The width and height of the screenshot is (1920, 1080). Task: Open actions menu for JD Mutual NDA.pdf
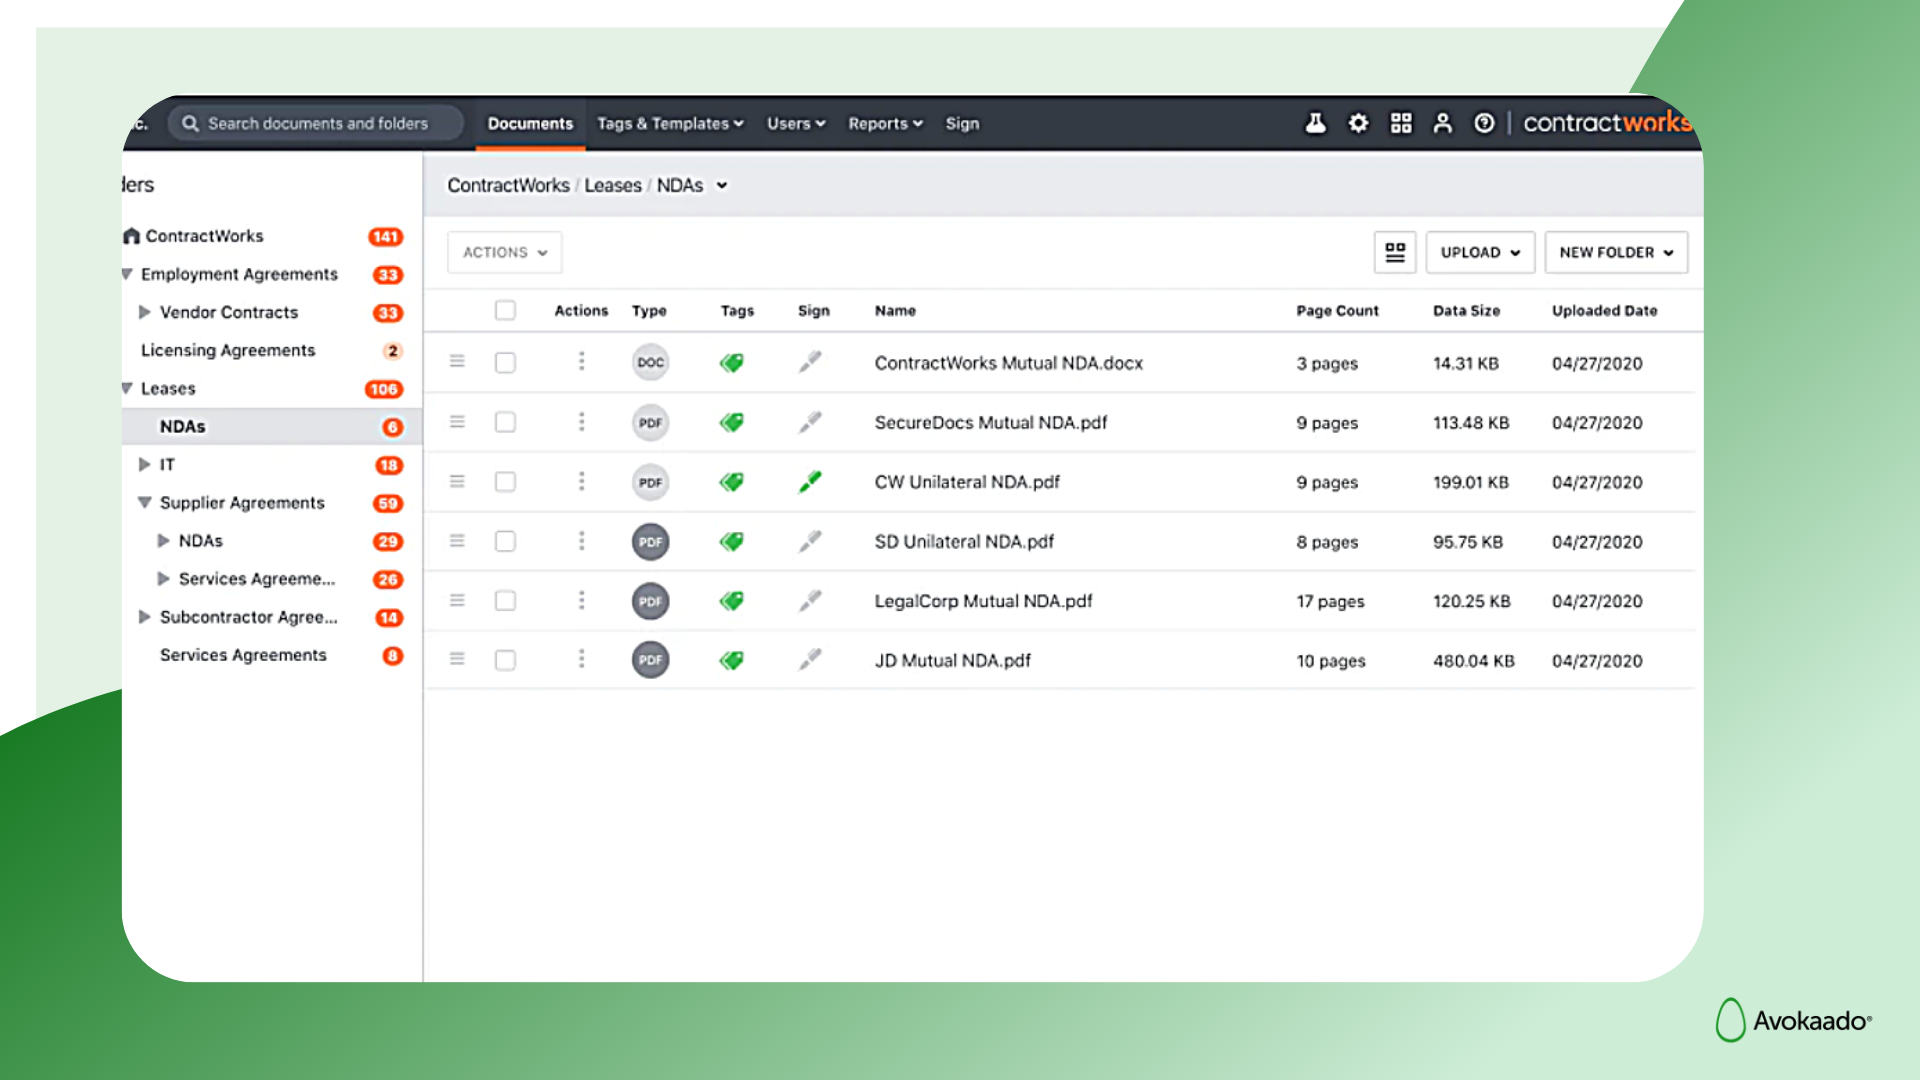pos(581,659)
